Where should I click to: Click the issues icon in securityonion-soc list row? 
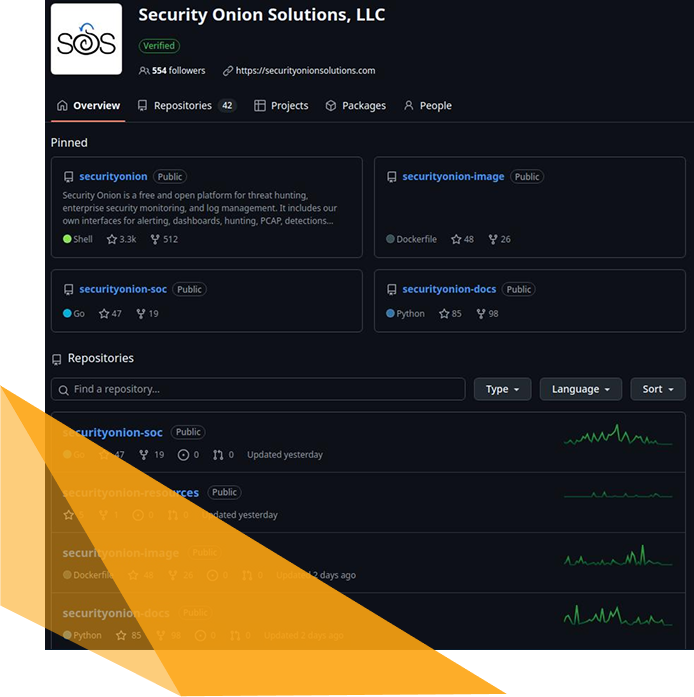[183, 455]
